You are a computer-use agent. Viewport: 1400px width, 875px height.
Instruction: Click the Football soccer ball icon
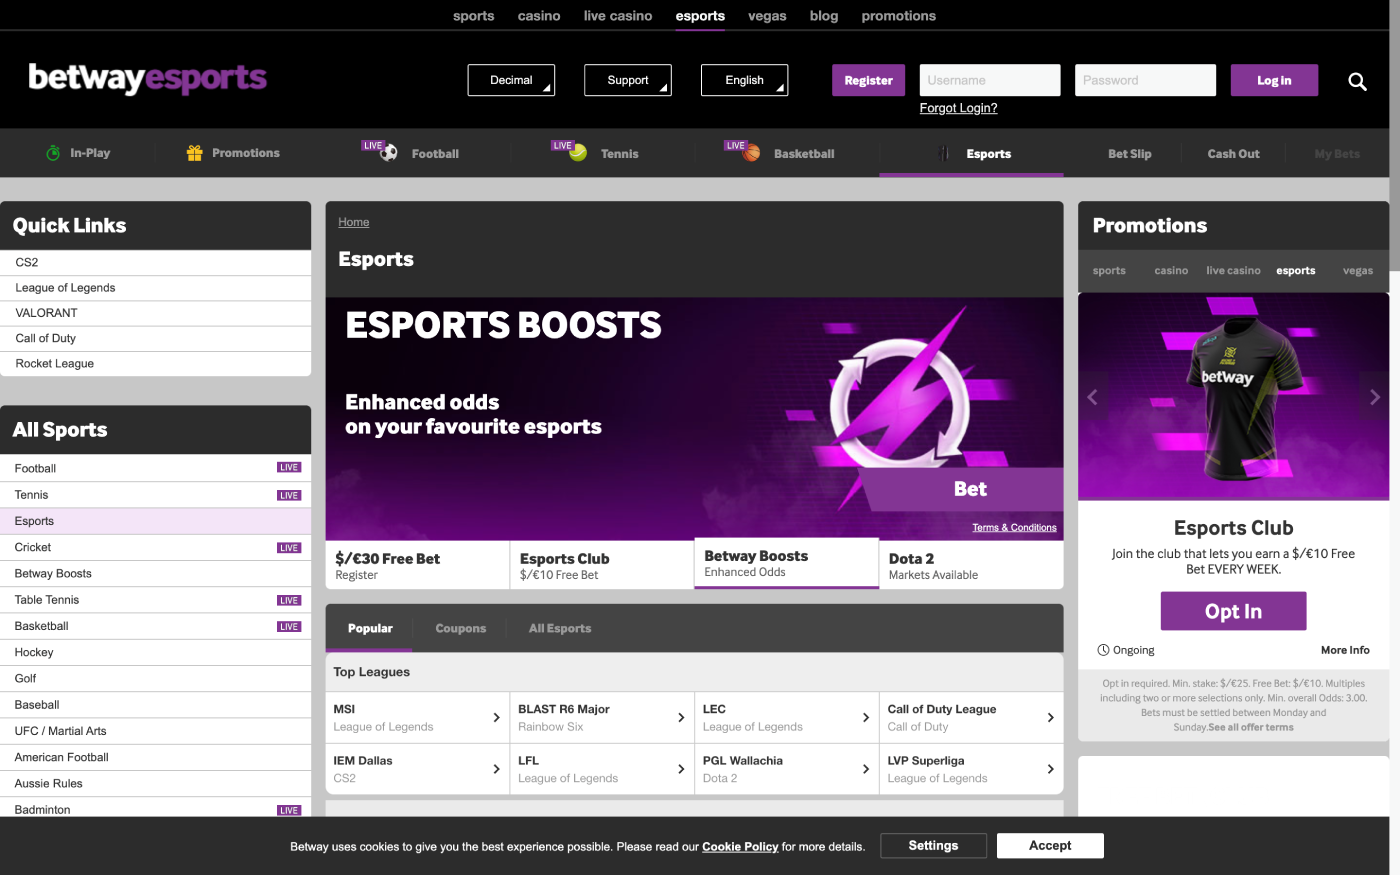389,153
